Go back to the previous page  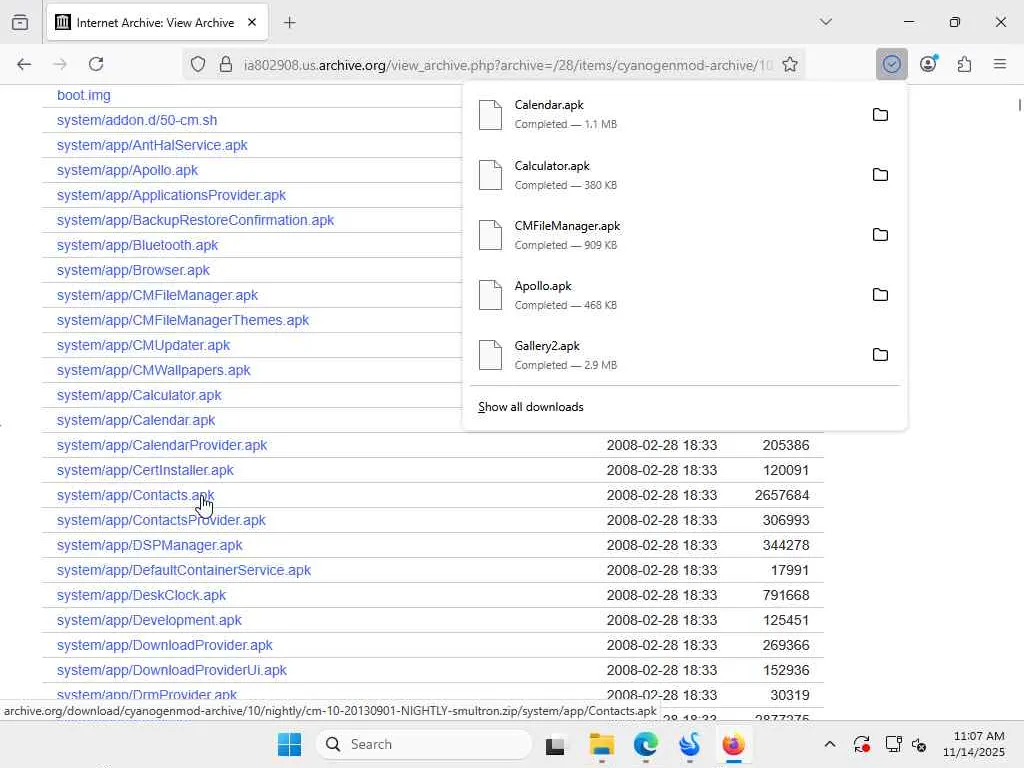[24, 64]
